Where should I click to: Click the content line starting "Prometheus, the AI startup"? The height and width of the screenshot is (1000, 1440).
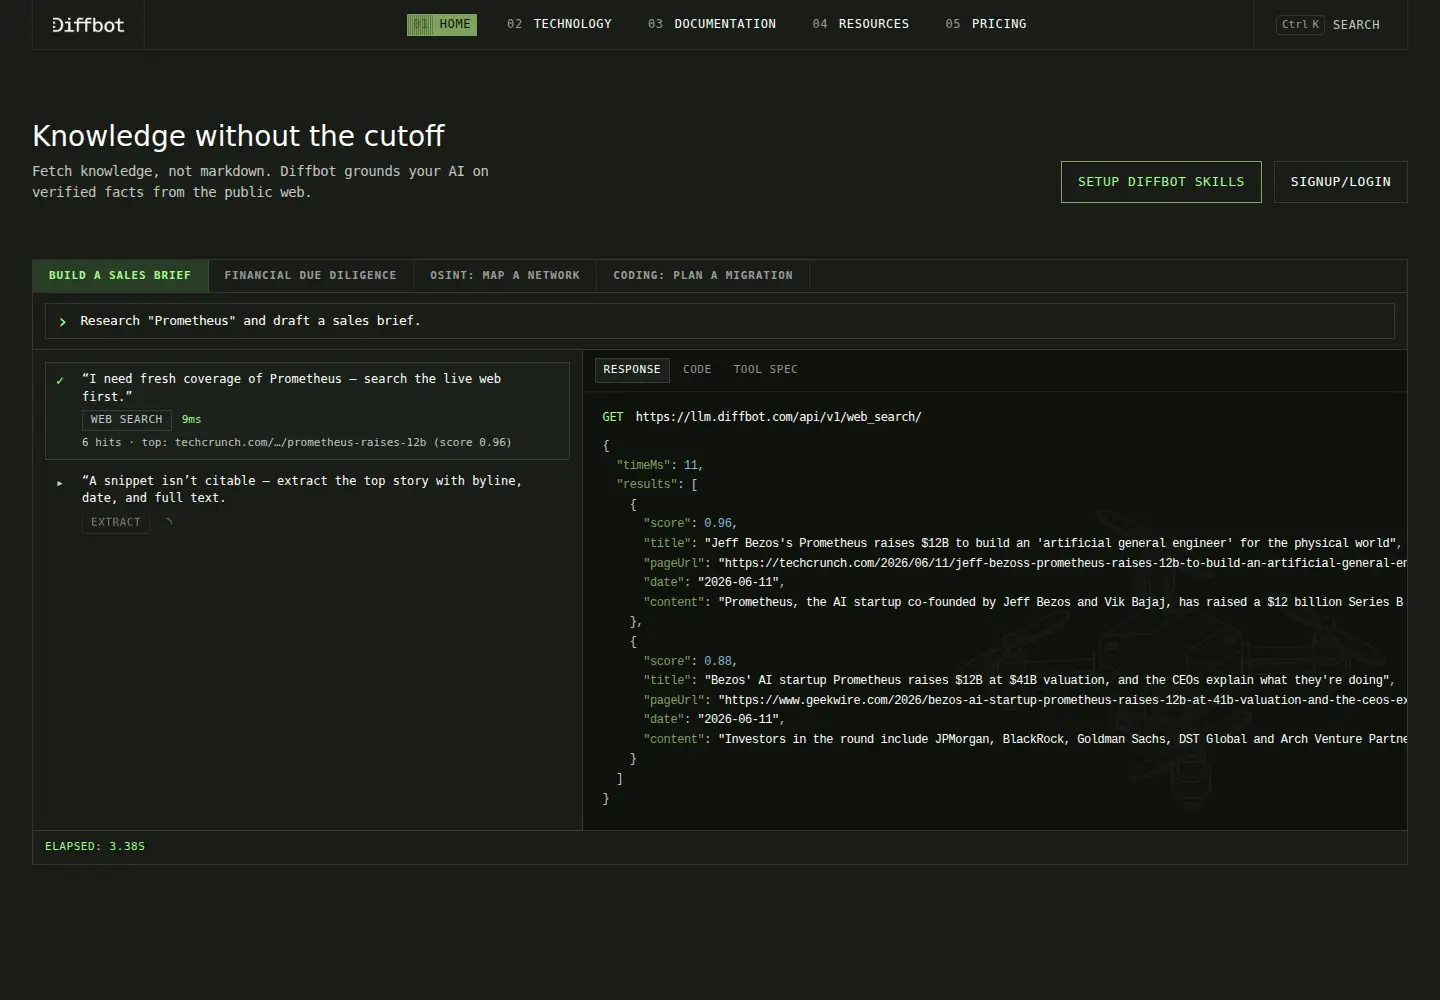tap(1025, 602)
